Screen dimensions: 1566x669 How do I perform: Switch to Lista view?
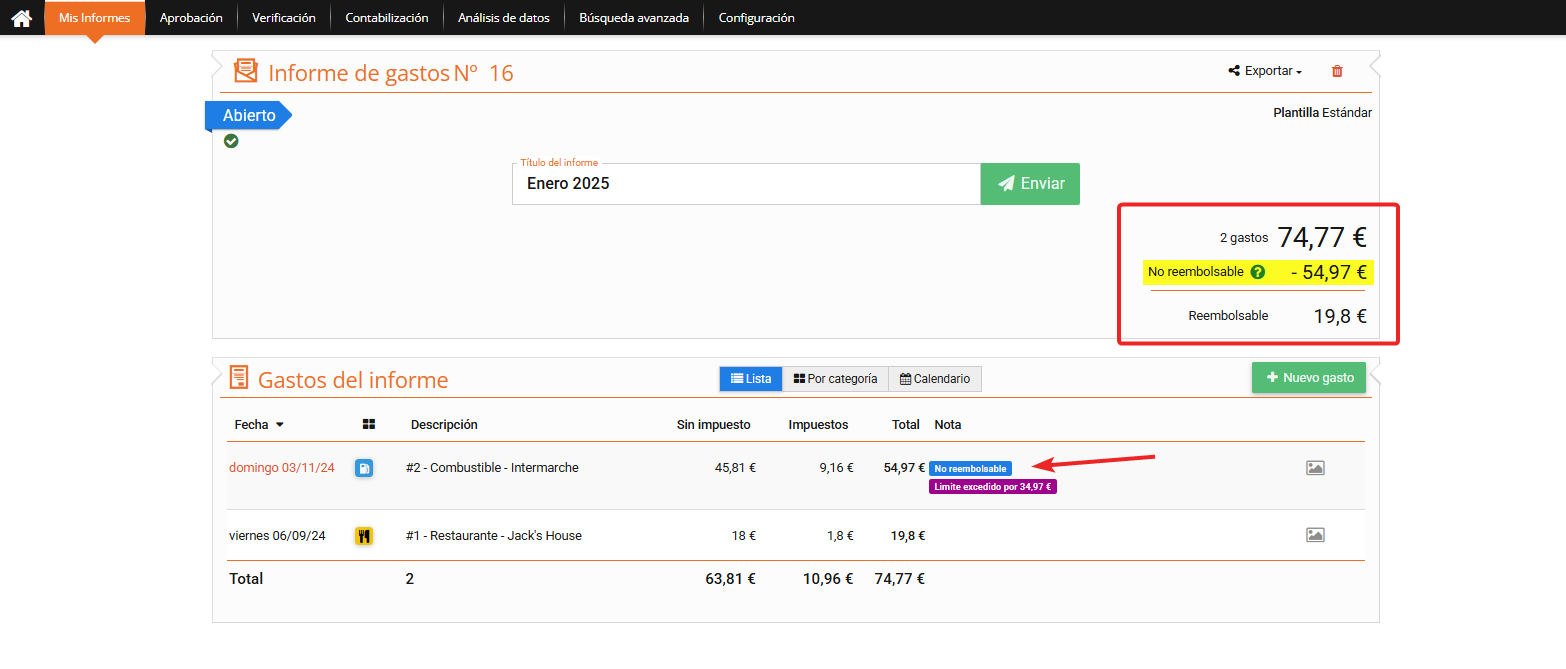(751, 379)
